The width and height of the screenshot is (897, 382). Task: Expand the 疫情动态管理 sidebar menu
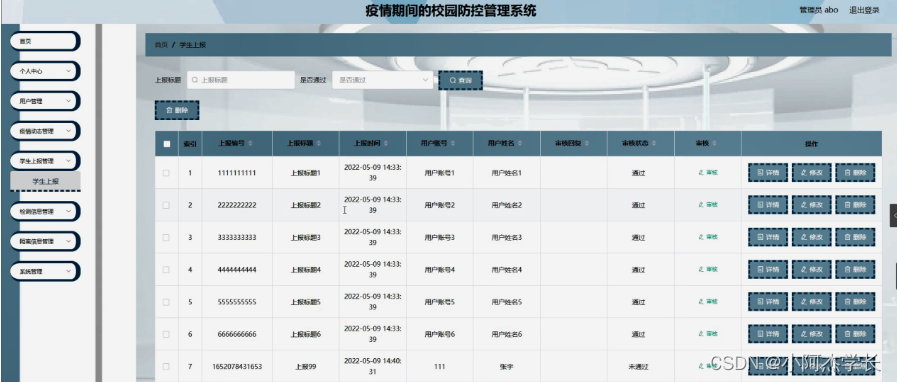point(45,131)
